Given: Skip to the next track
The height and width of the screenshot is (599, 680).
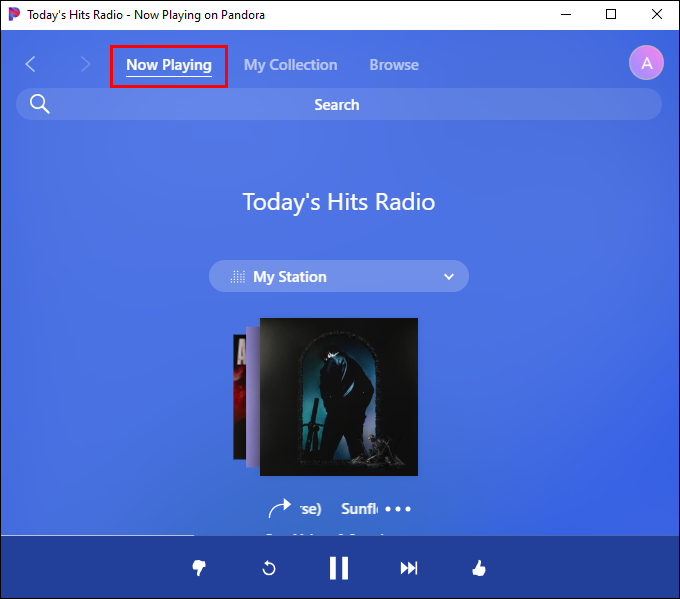Looking at the screenshot, I should tap(409, 568).
